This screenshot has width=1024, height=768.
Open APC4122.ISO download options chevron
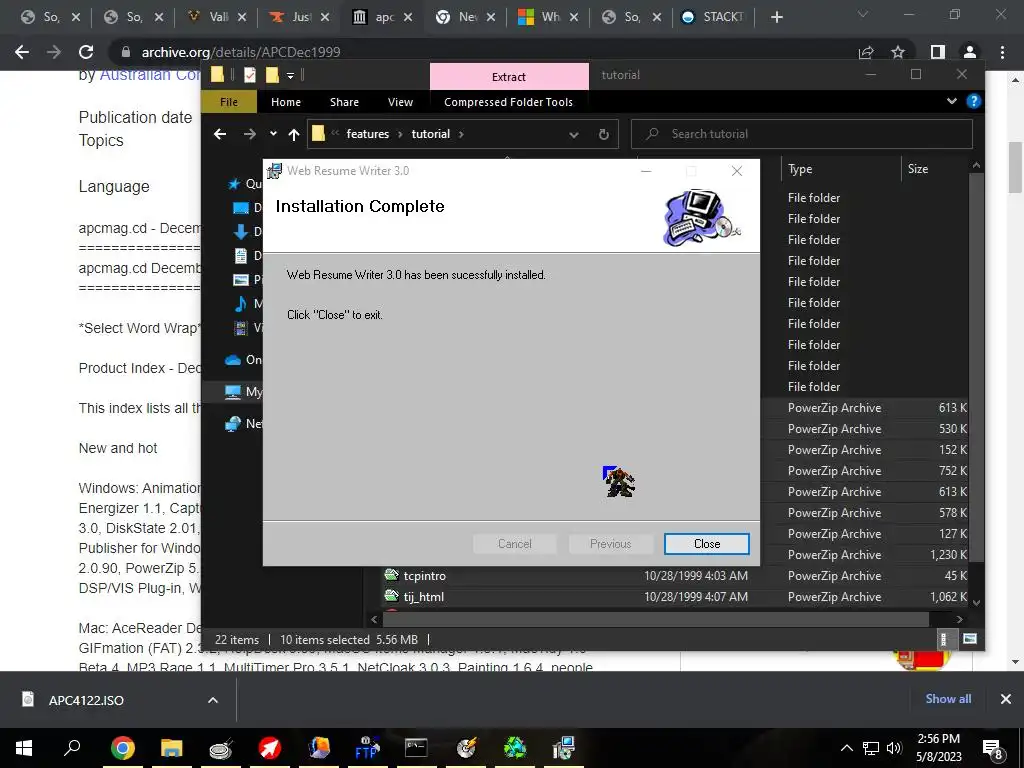pyautogui.click(x=212, y=700)
